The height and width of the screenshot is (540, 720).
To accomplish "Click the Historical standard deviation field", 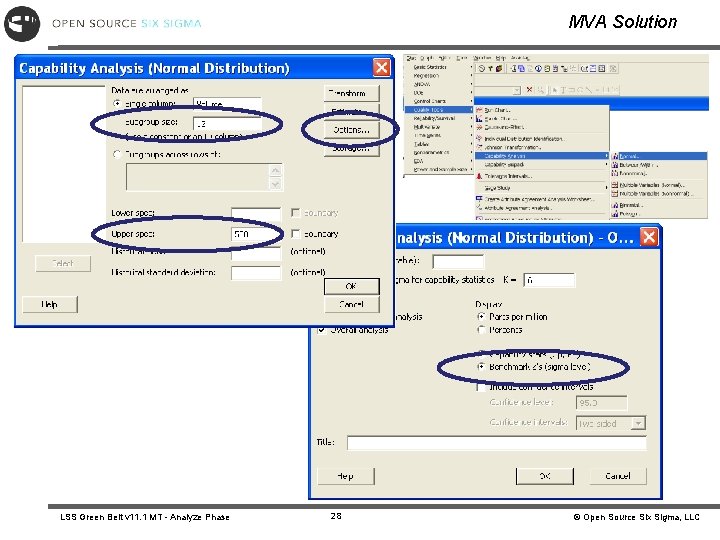I will tap(256, 272).
